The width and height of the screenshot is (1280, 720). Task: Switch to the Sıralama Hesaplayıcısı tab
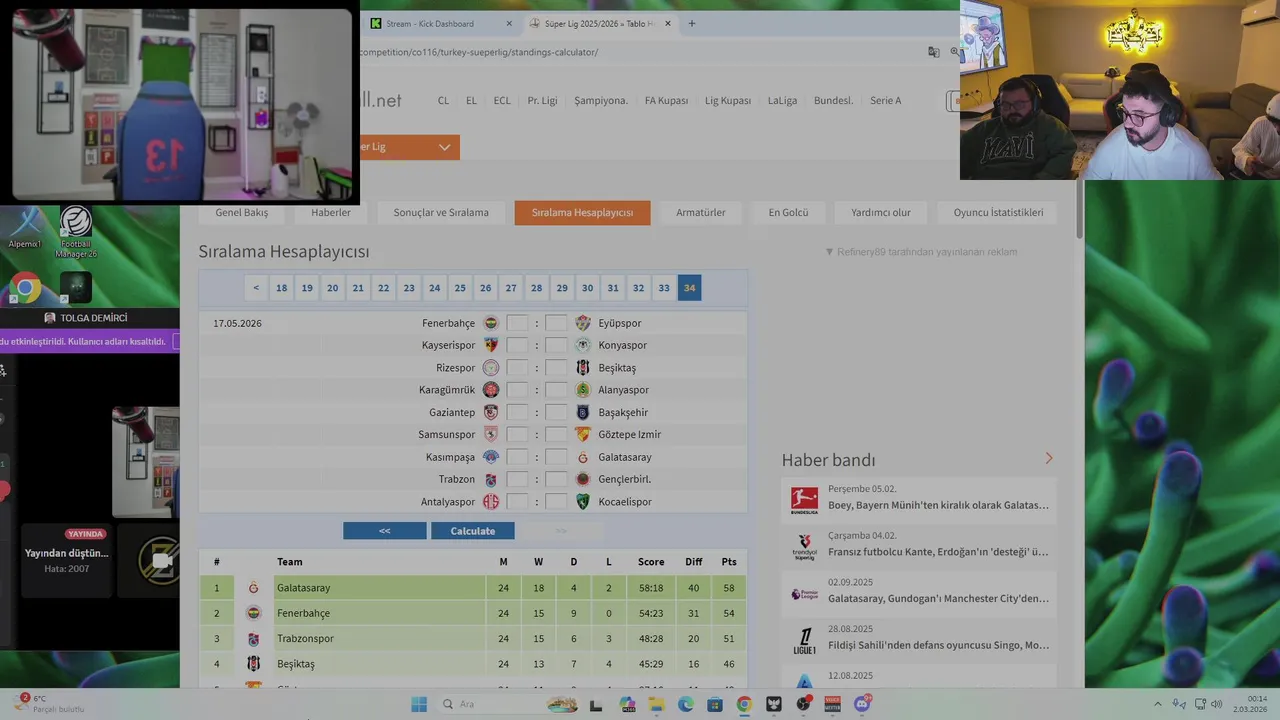(x=582, y=212)
